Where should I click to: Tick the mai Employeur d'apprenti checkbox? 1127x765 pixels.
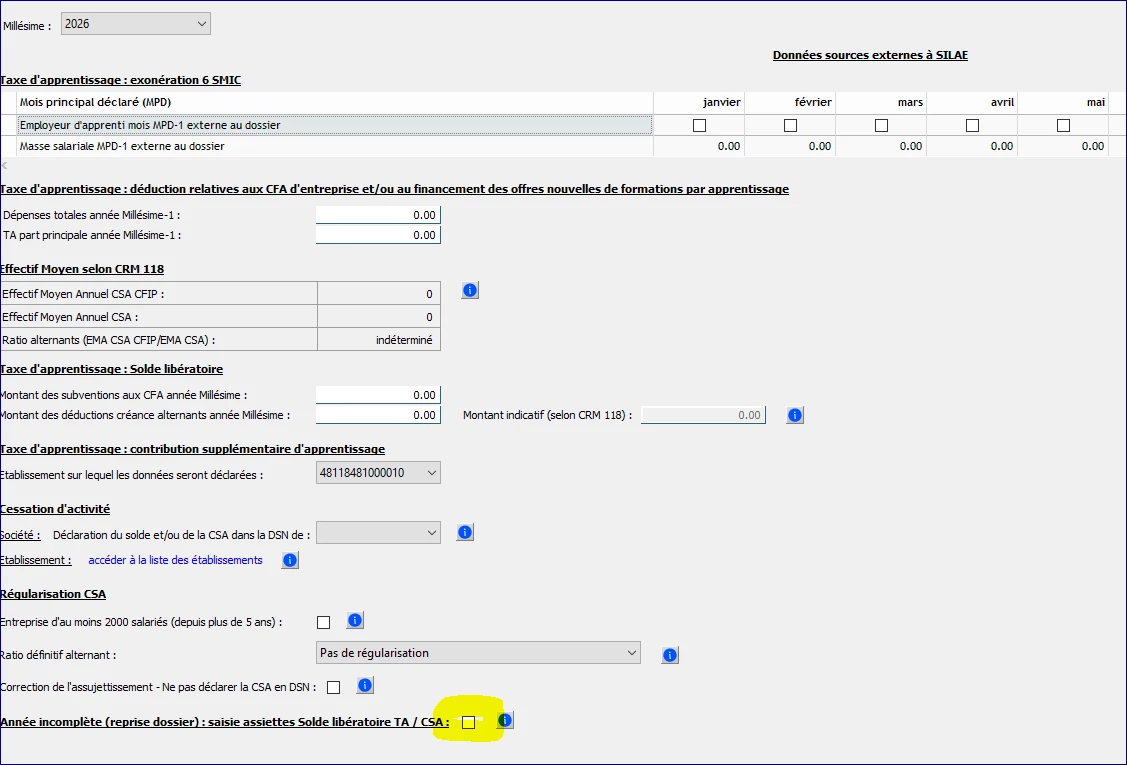[1064, 125]
